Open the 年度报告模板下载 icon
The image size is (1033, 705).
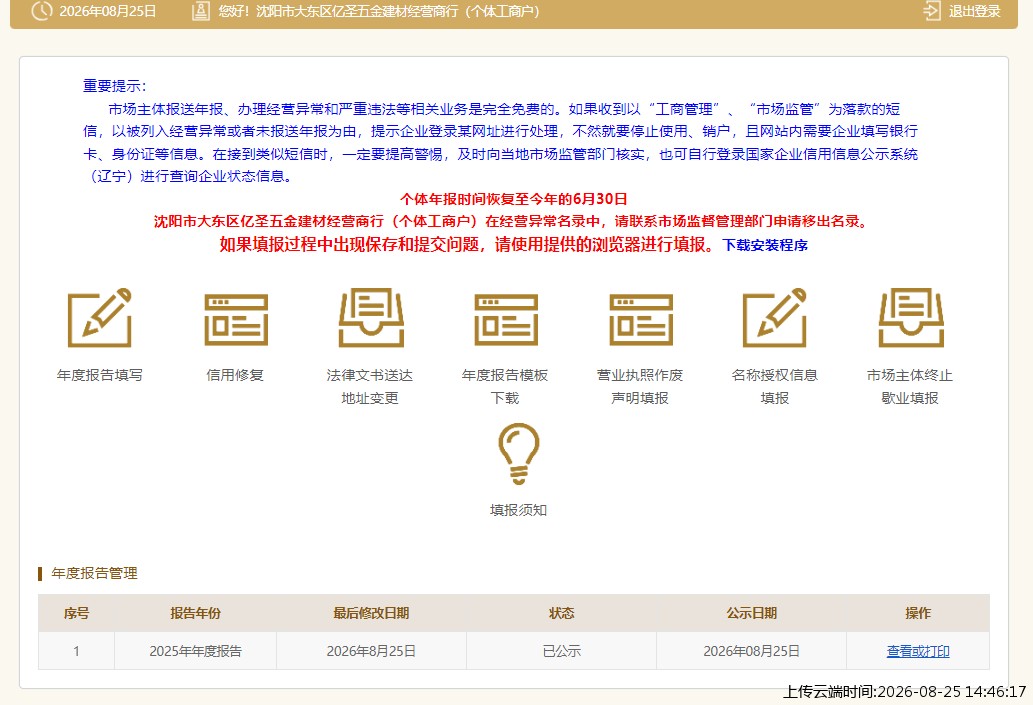[x=506, y=320]
